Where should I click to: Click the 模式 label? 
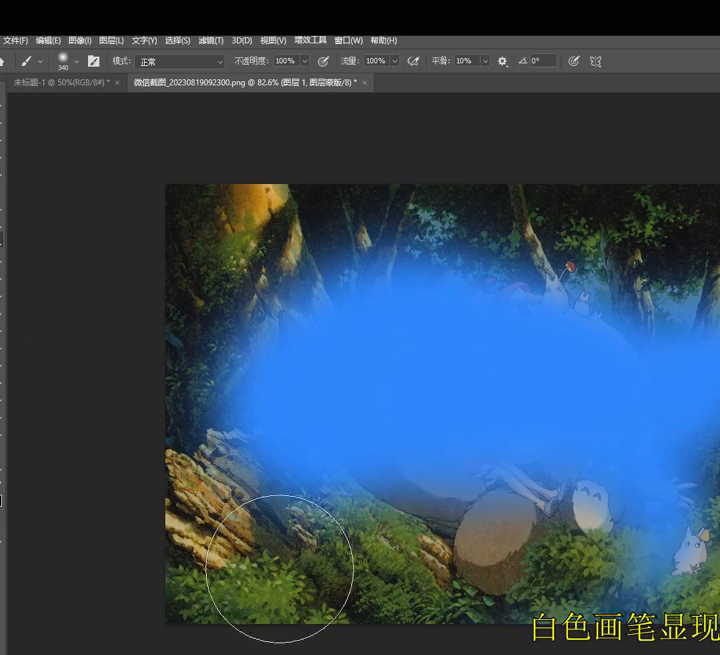122,61
